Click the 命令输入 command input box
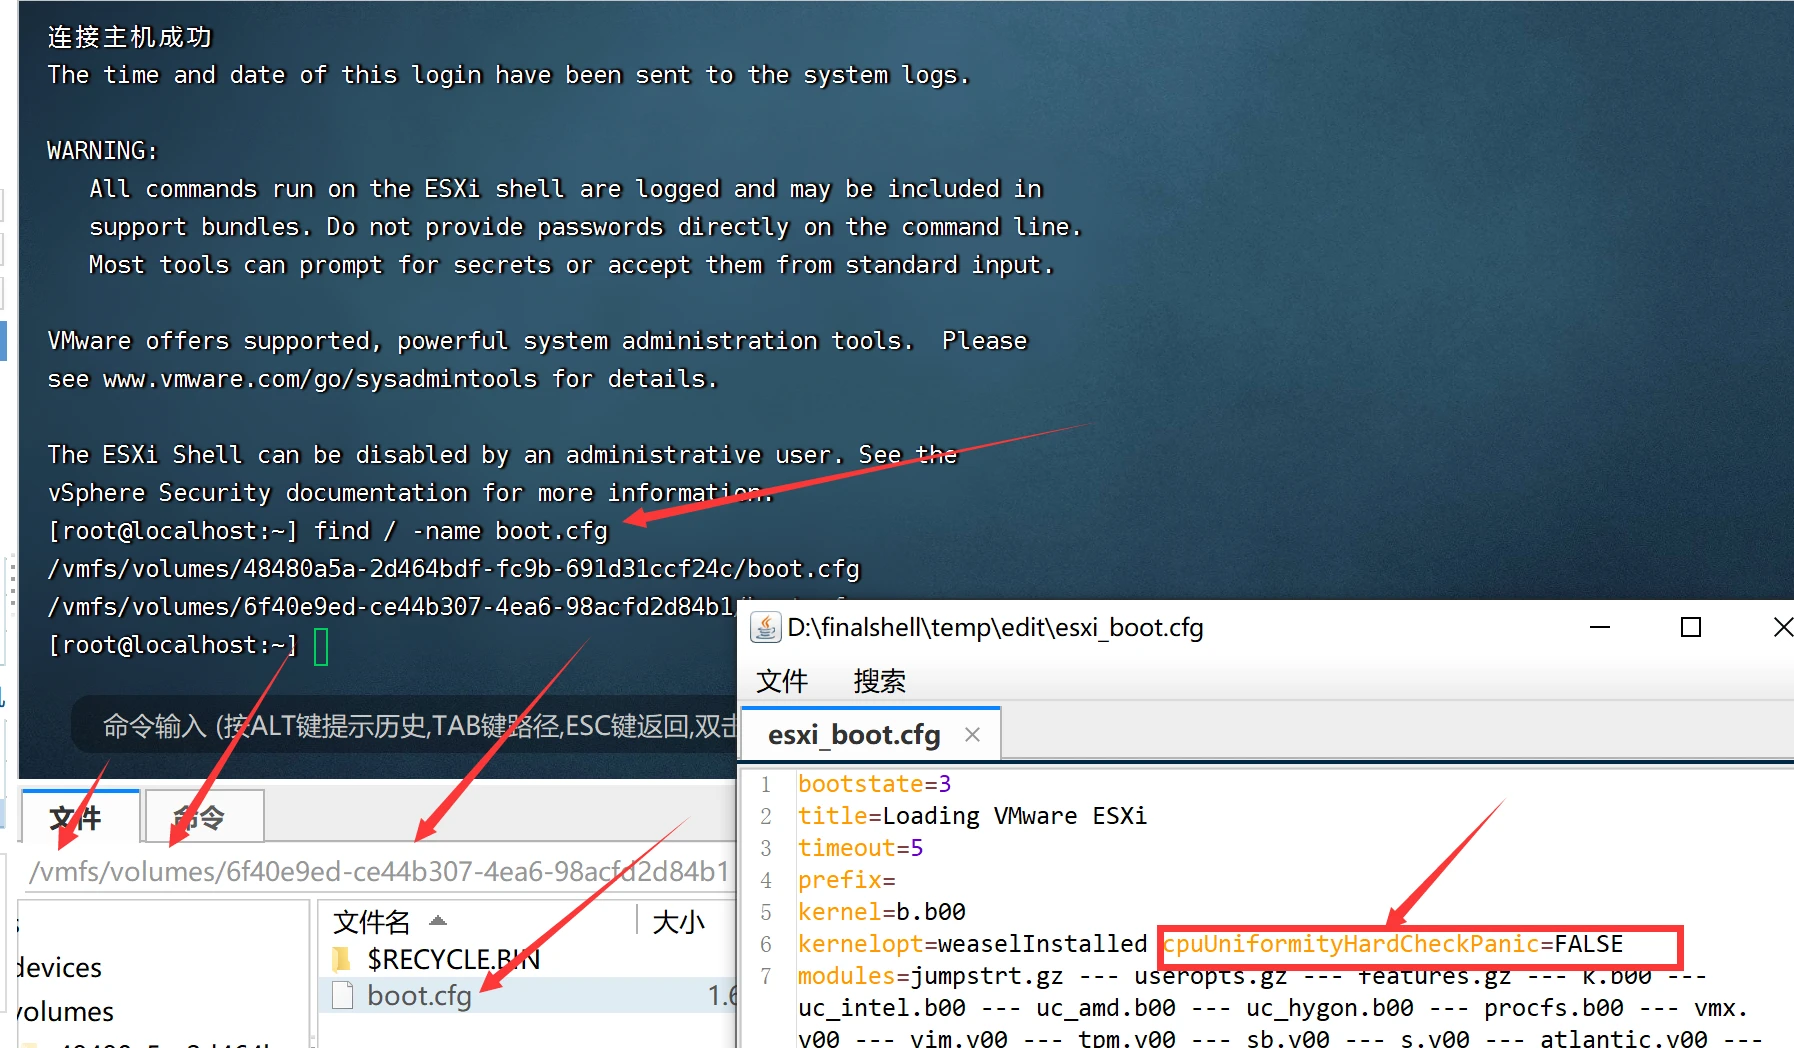The height and width of the screenshot is (1048, 1794). pos(404,726)
